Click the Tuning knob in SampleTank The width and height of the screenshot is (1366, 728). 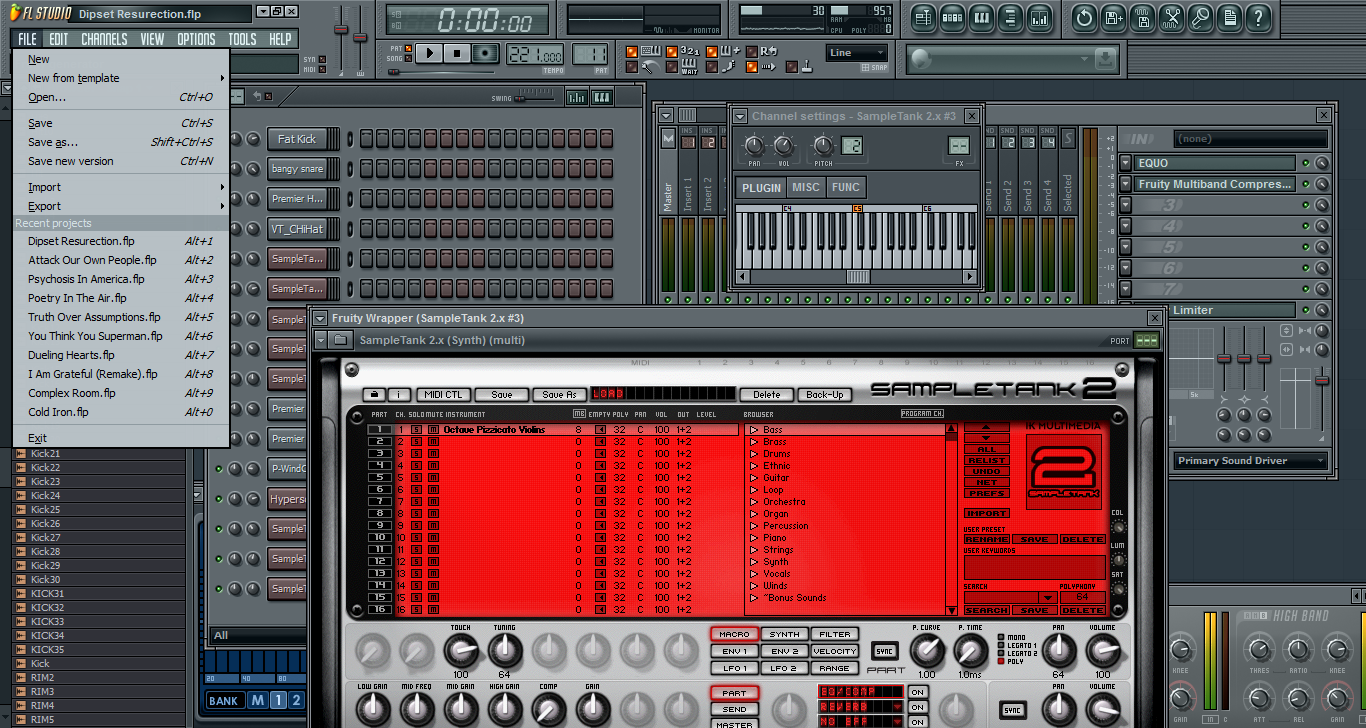pos(505,651)
